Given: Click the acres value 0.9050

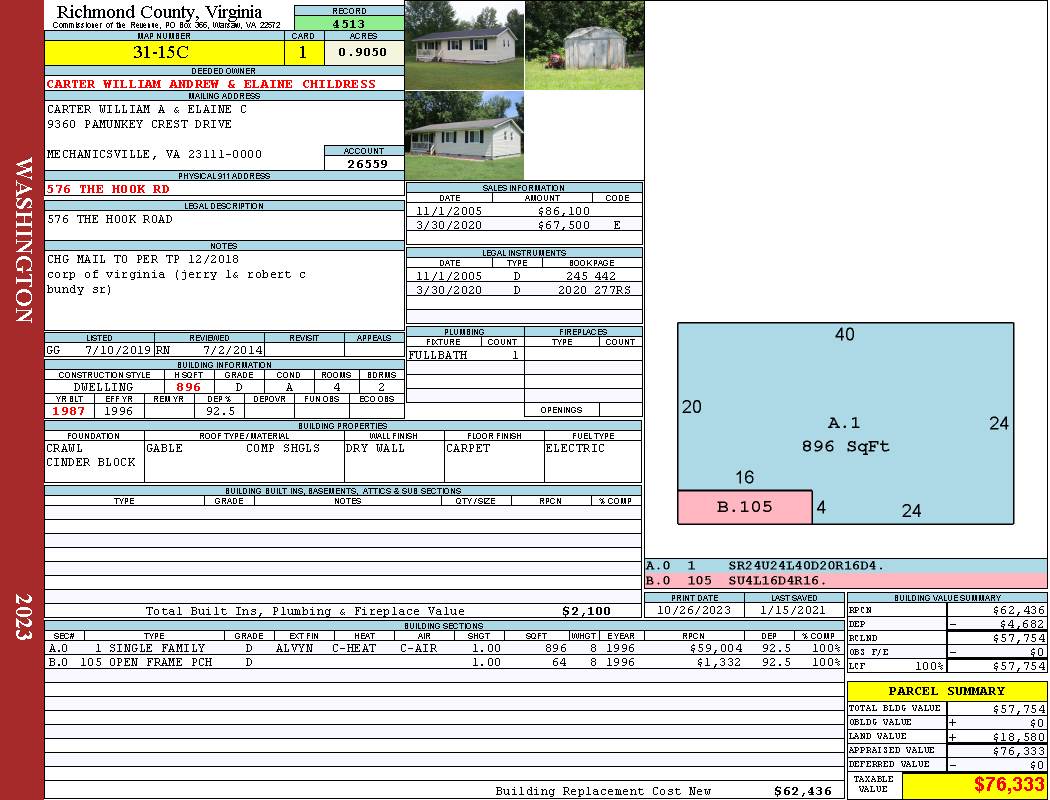Looking at the screenshot, I should (x=363, y=53).
